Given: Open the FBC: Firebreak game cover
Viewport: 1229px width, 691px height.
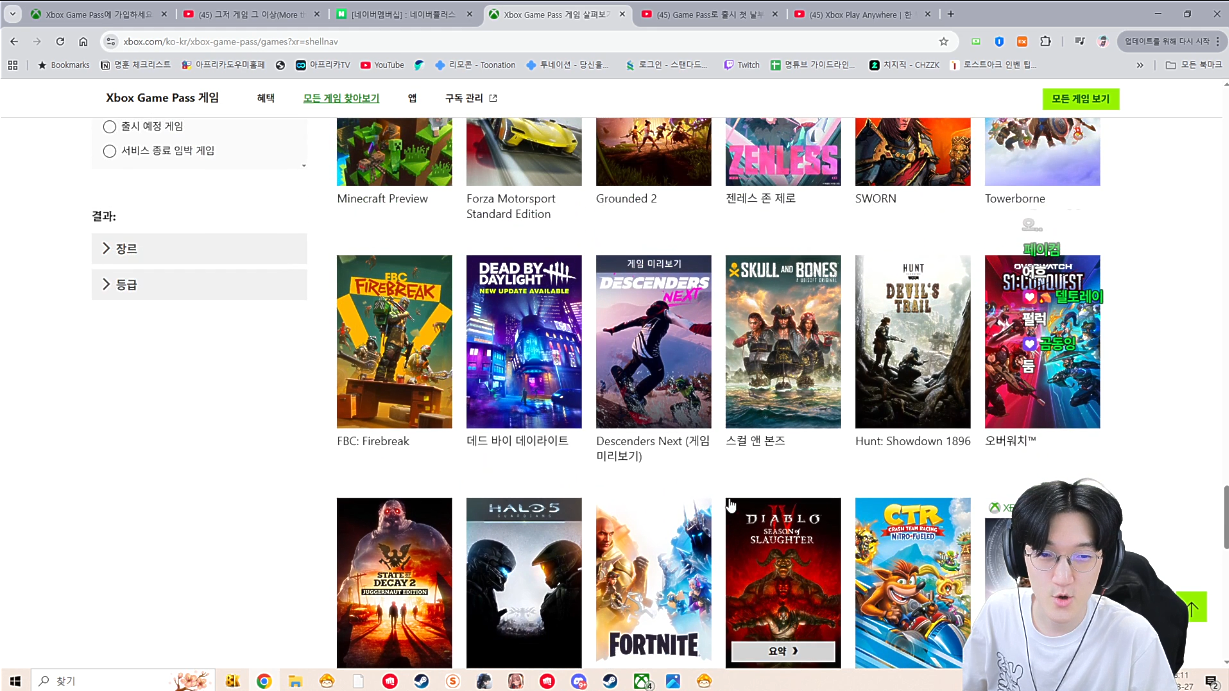Looking at the screenshot, I should 394,341.
